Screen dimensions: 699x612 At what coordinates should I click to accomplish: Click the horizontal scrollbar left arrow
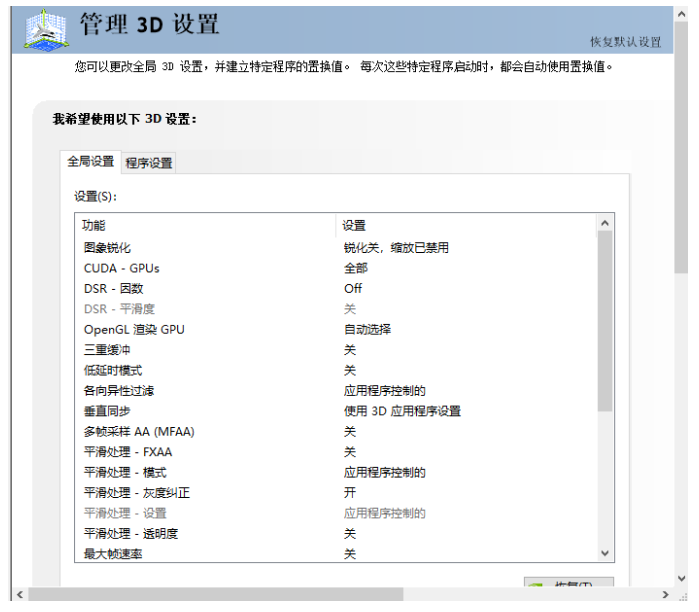[x=19, y=595]
